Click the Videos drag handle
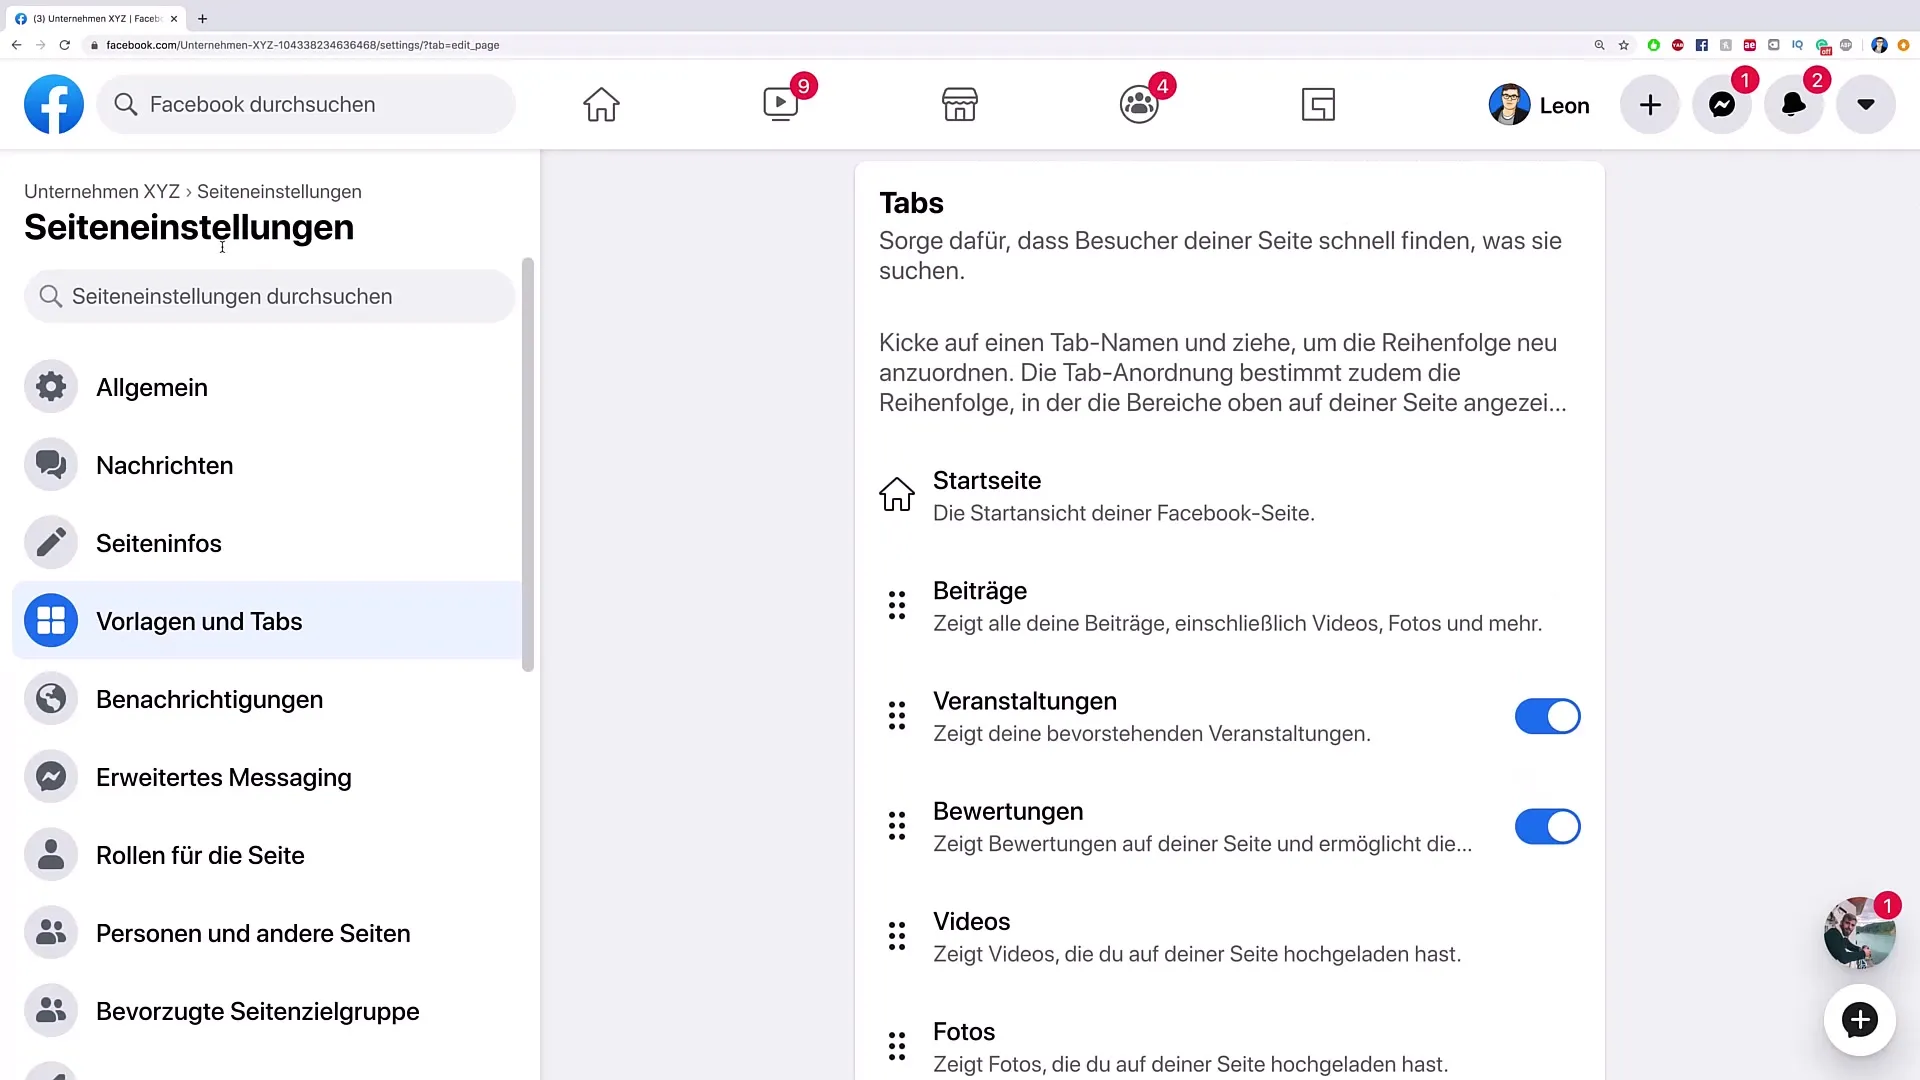 (x=897, y=936)
